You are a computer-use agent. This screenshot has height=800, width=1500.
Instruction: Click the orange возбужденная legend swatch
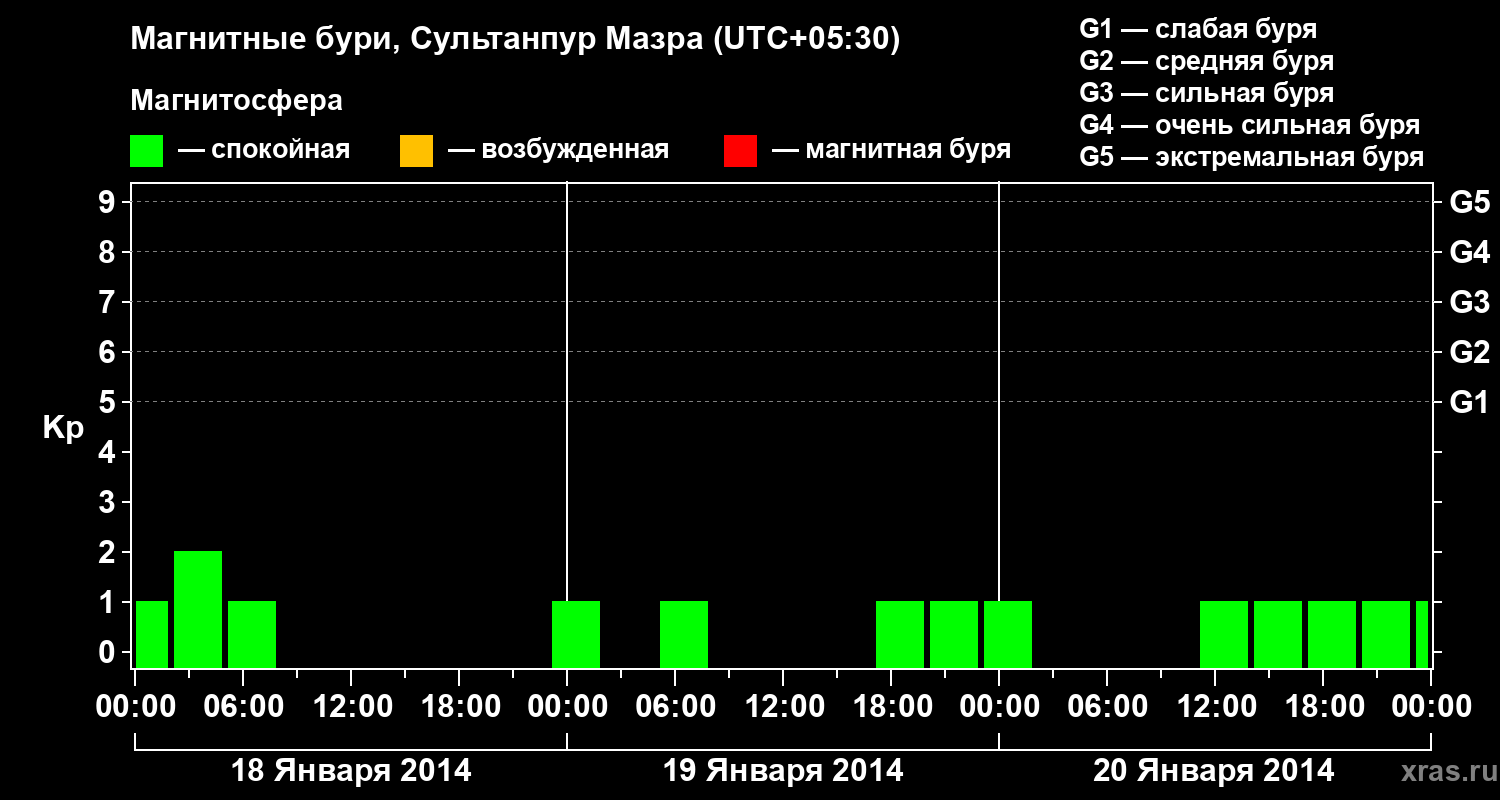click(x=416, y=151)
